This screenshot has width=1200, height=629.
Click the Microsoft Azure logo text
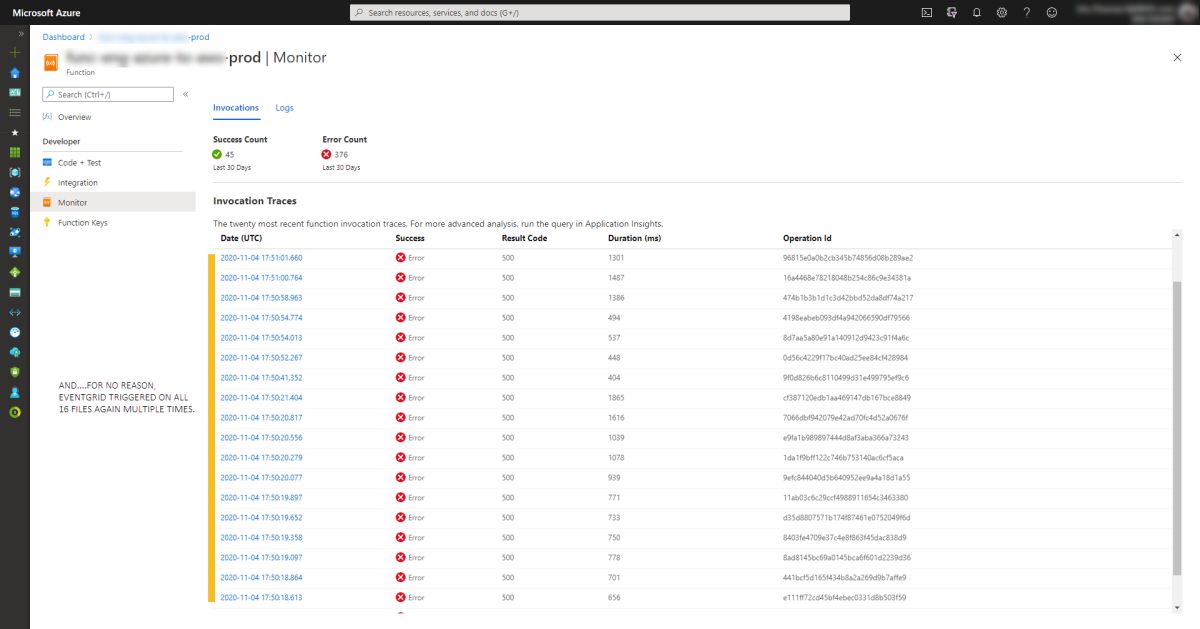(x=46, y=12)
